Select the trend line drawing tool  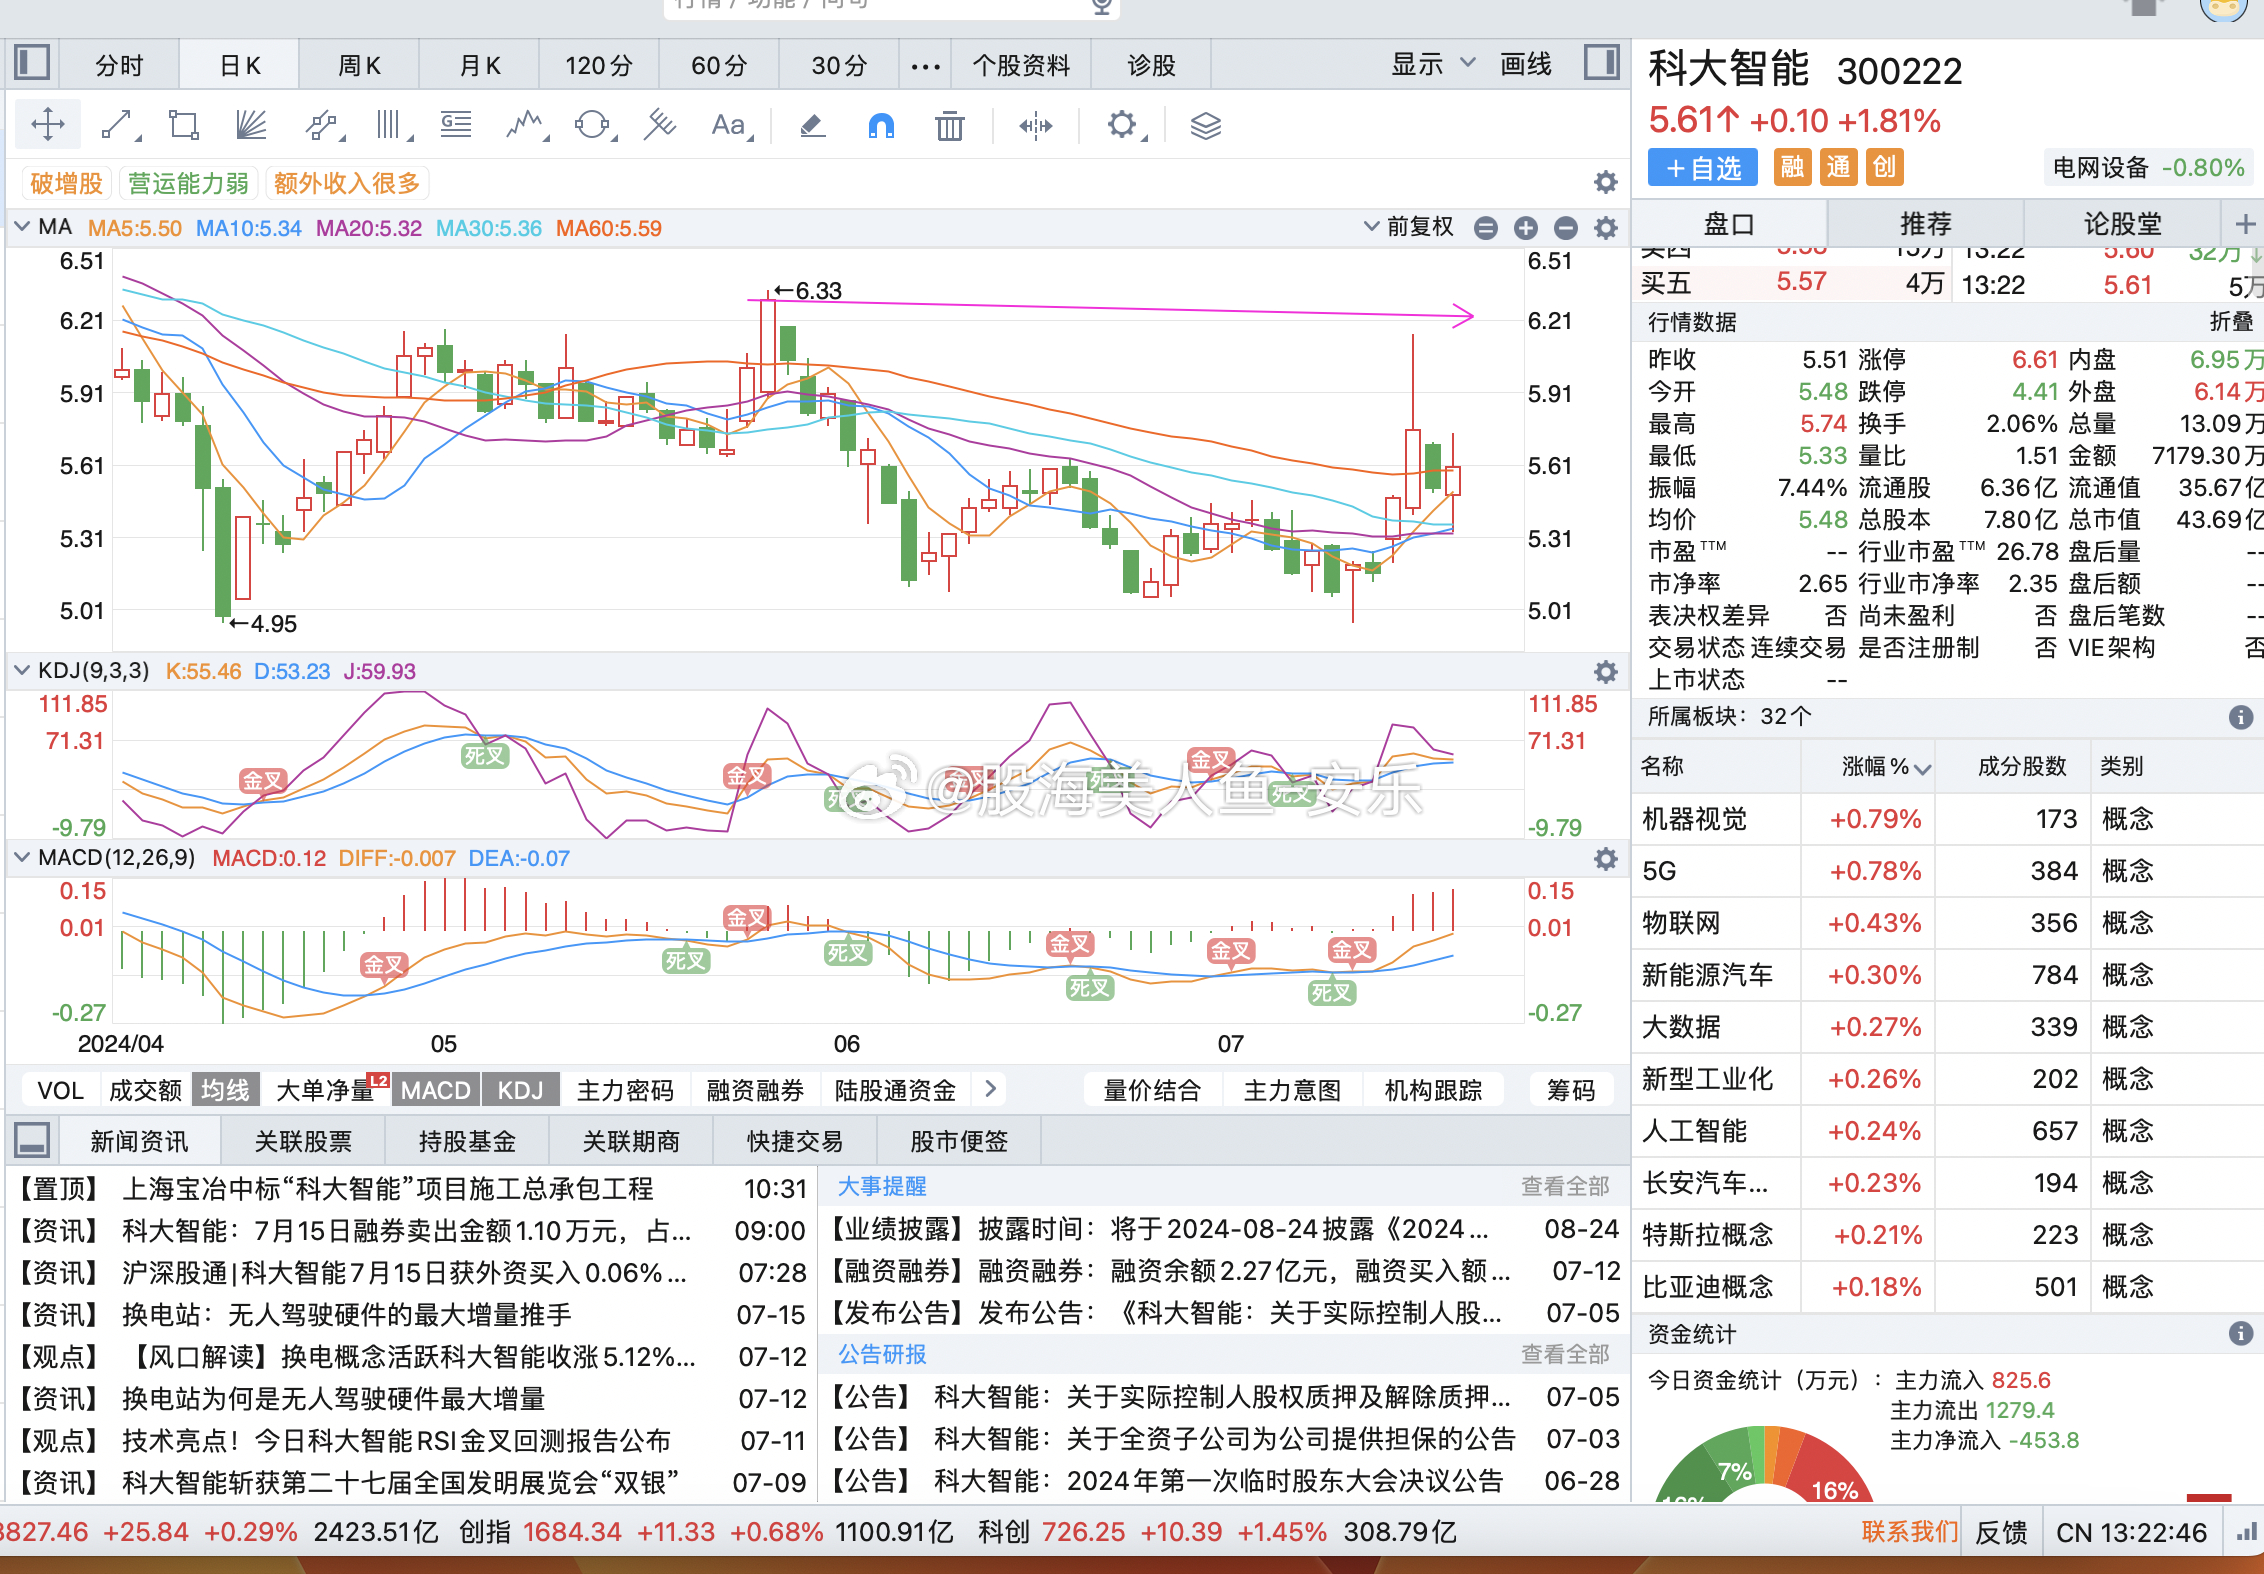118,125
